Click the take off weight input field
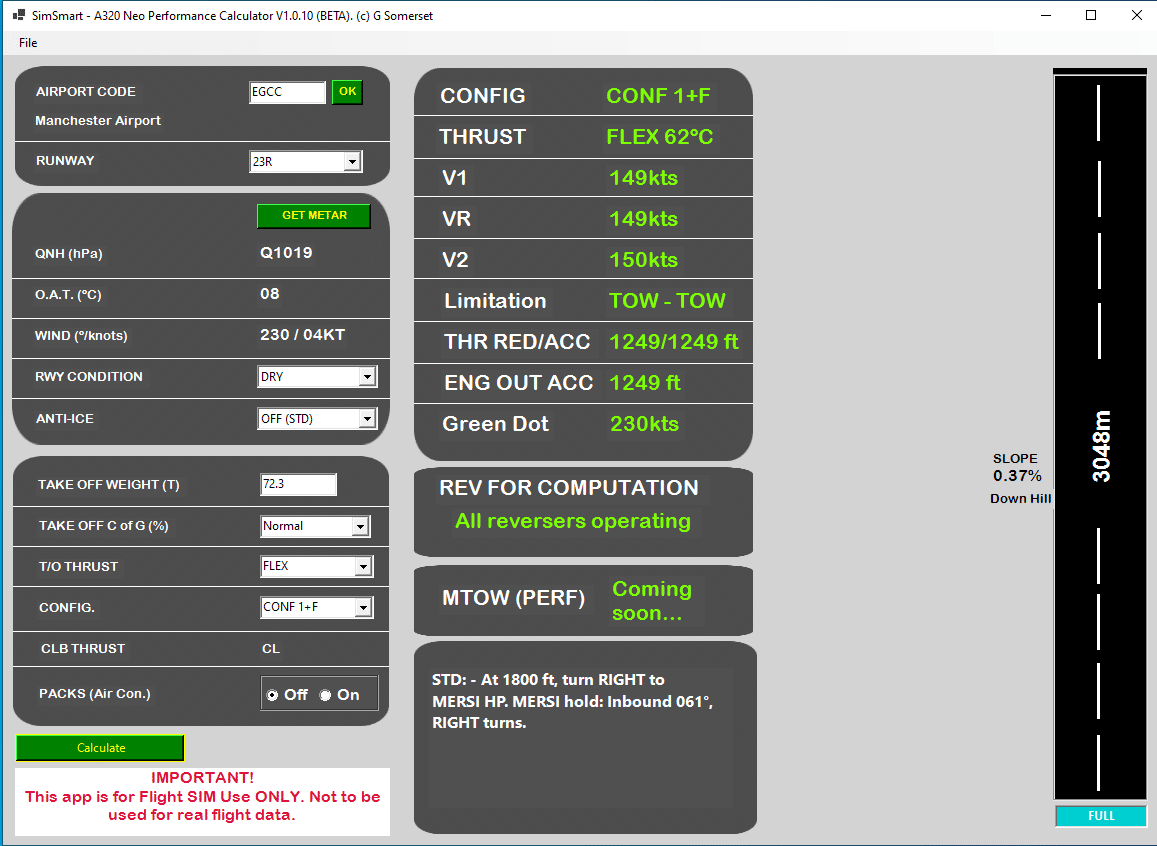 pyautogui.click(x=298, y=485)
